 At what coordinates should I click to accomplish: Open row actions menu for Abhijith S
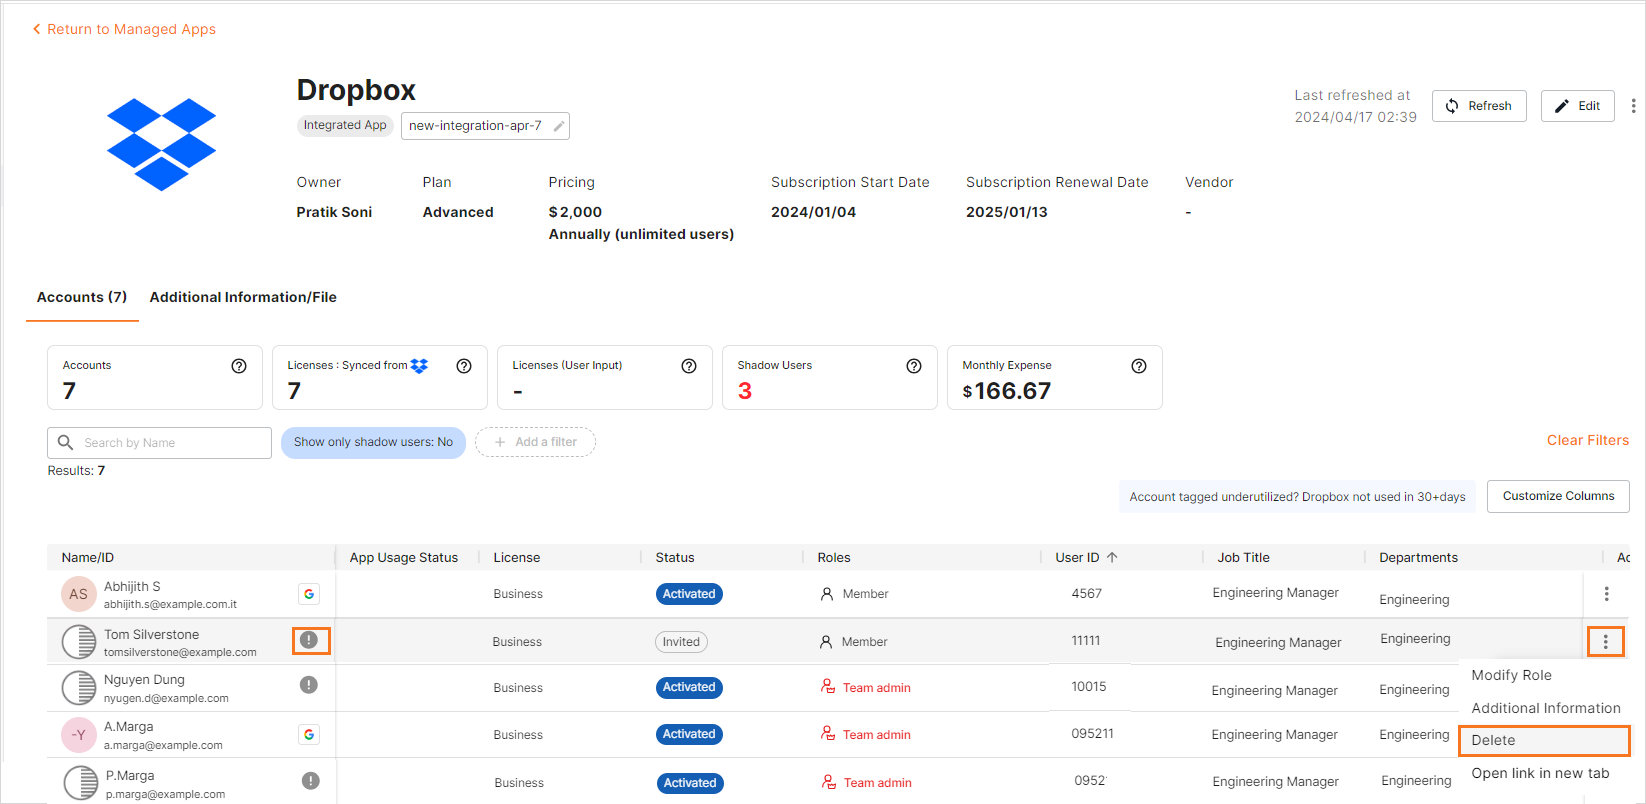[x=1607, y=594]
